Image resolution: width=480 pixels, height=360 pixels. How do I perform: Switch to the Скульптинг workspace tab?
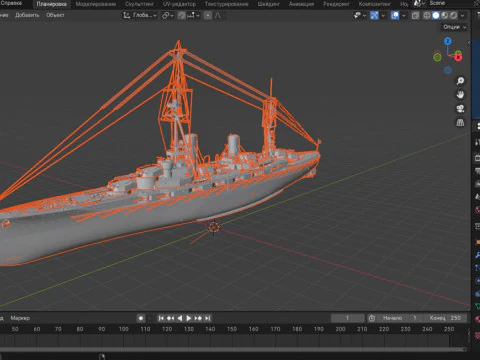139,4
